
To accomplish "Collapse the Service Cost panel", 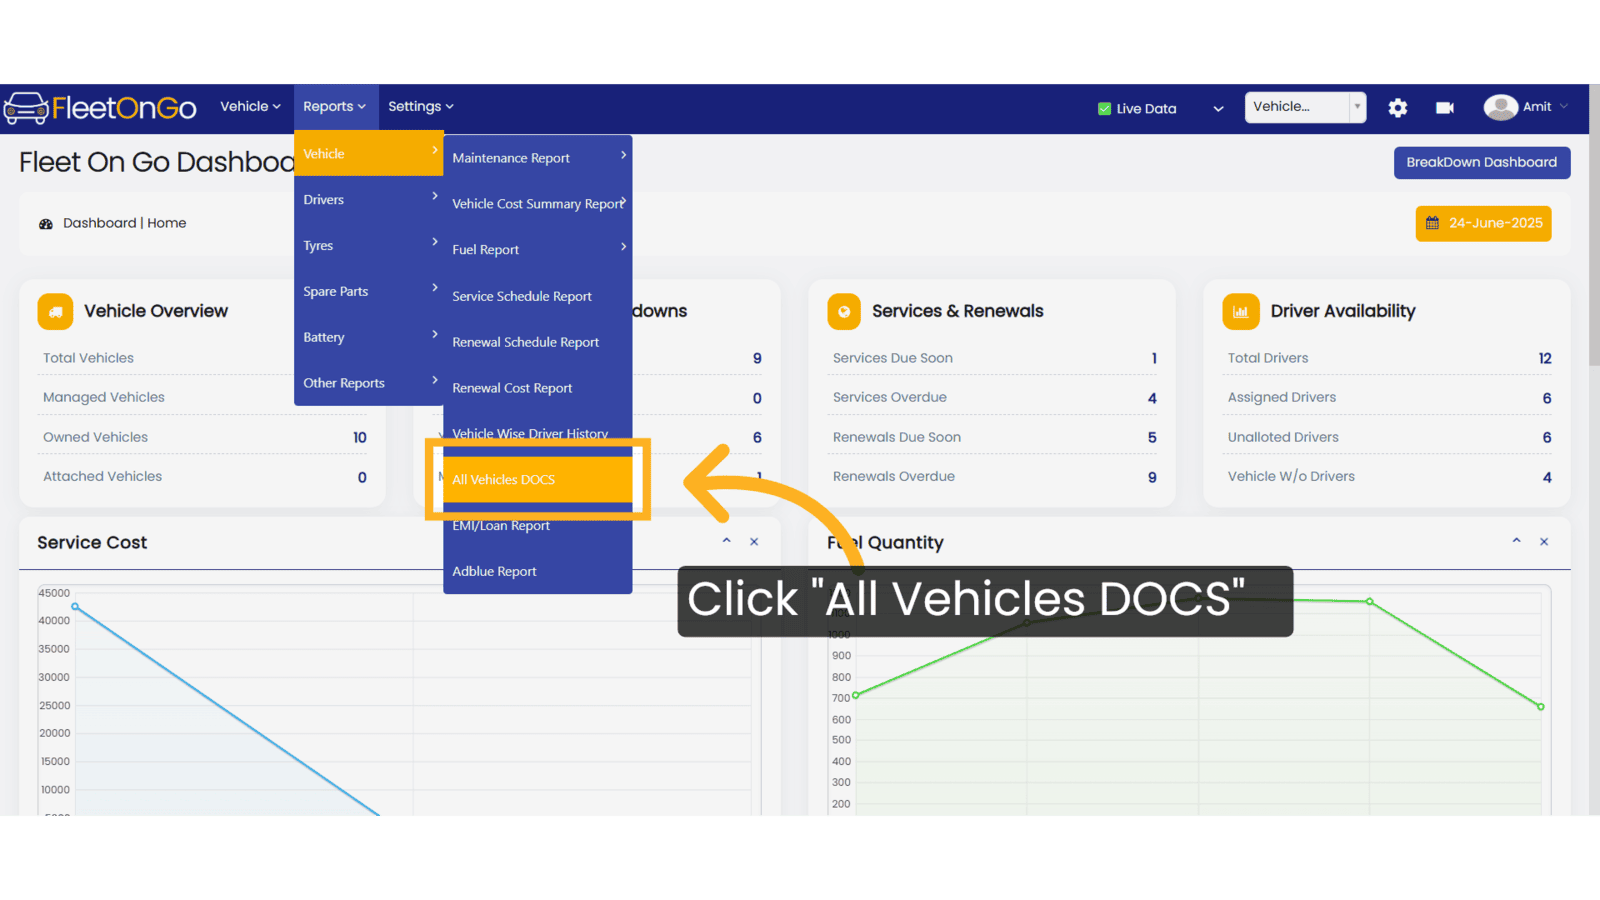I will click(727, 541).
